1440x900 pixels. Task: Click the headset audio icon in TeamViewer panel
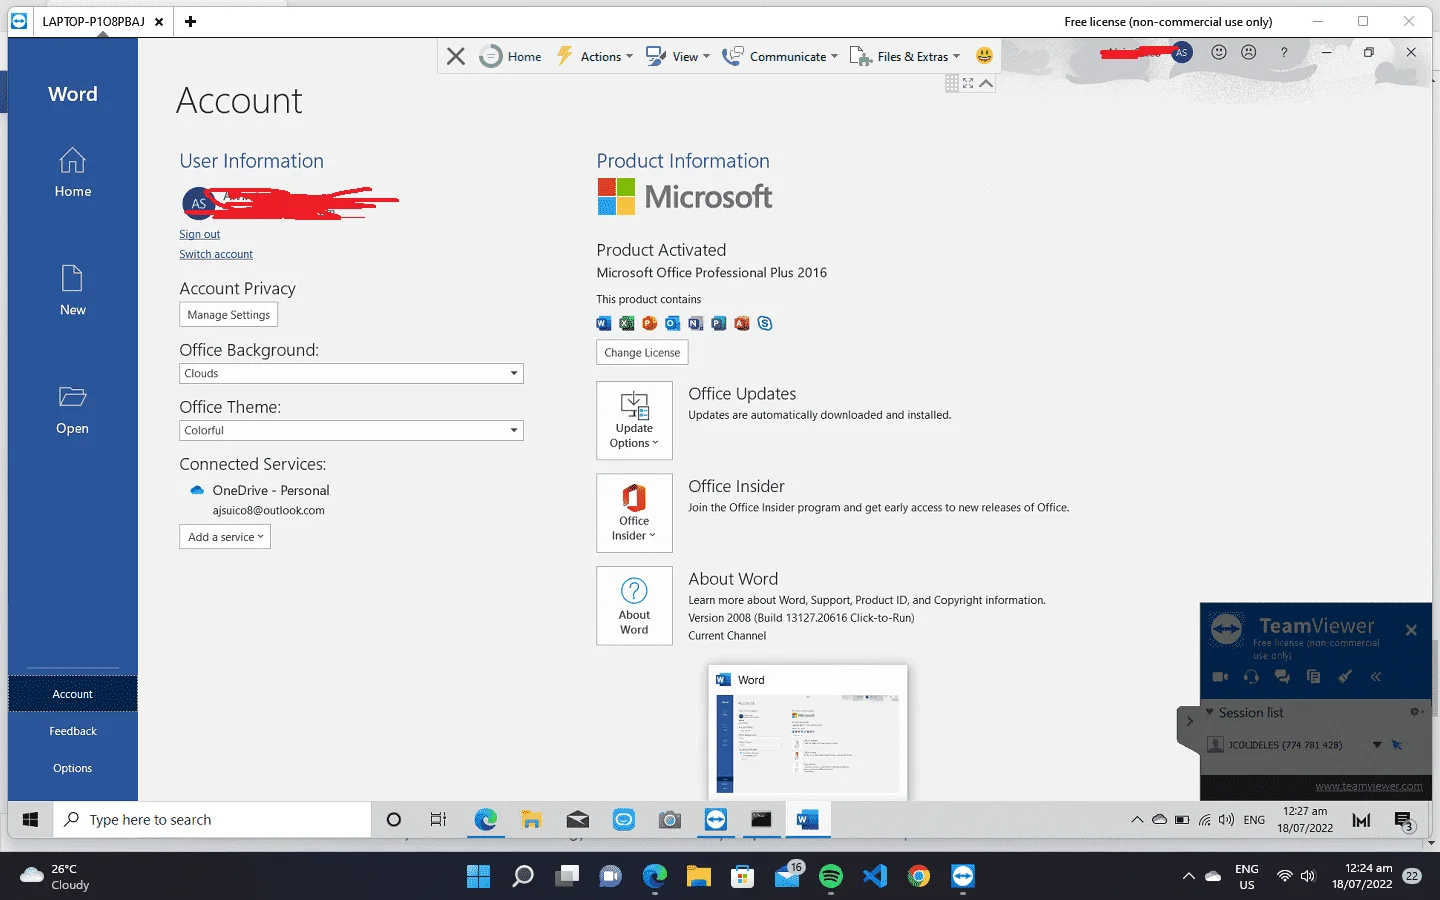click(x=1251, y=677)
